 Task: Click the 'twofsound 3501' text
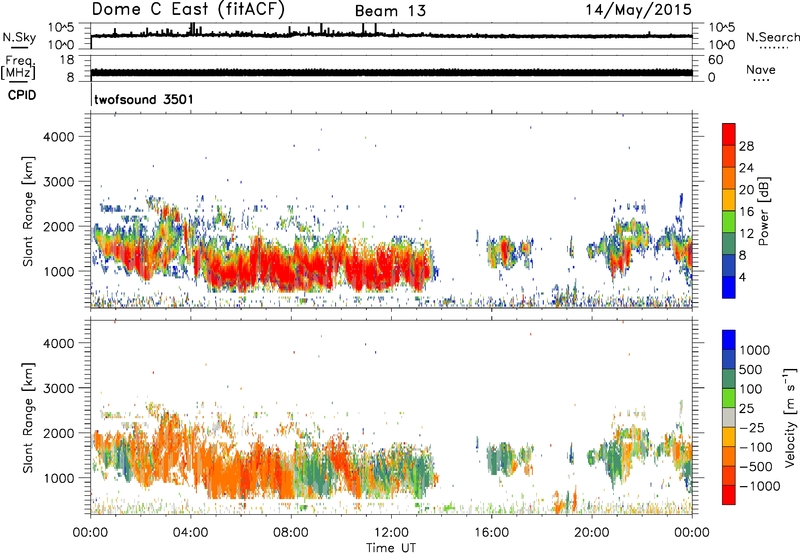tap(144, 99)
